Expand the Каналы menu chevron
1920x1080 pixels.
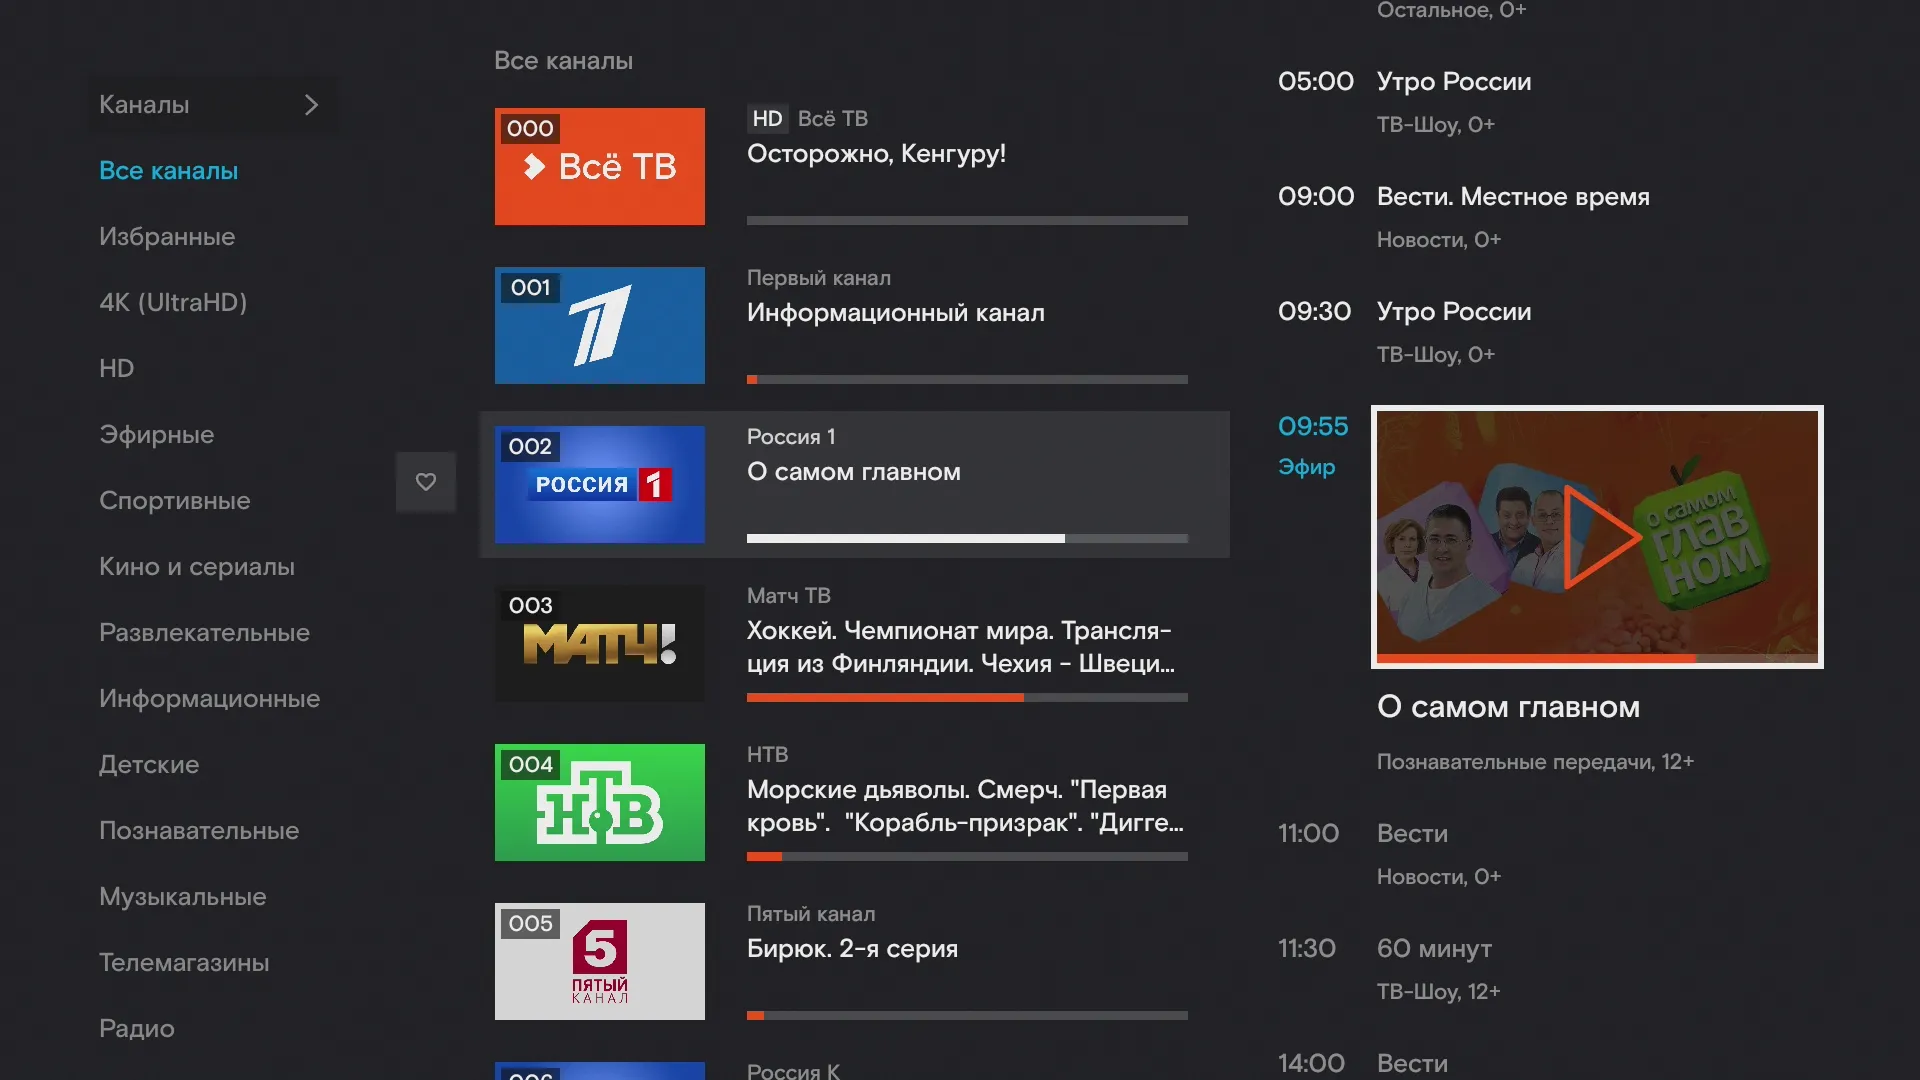point(311,105)
